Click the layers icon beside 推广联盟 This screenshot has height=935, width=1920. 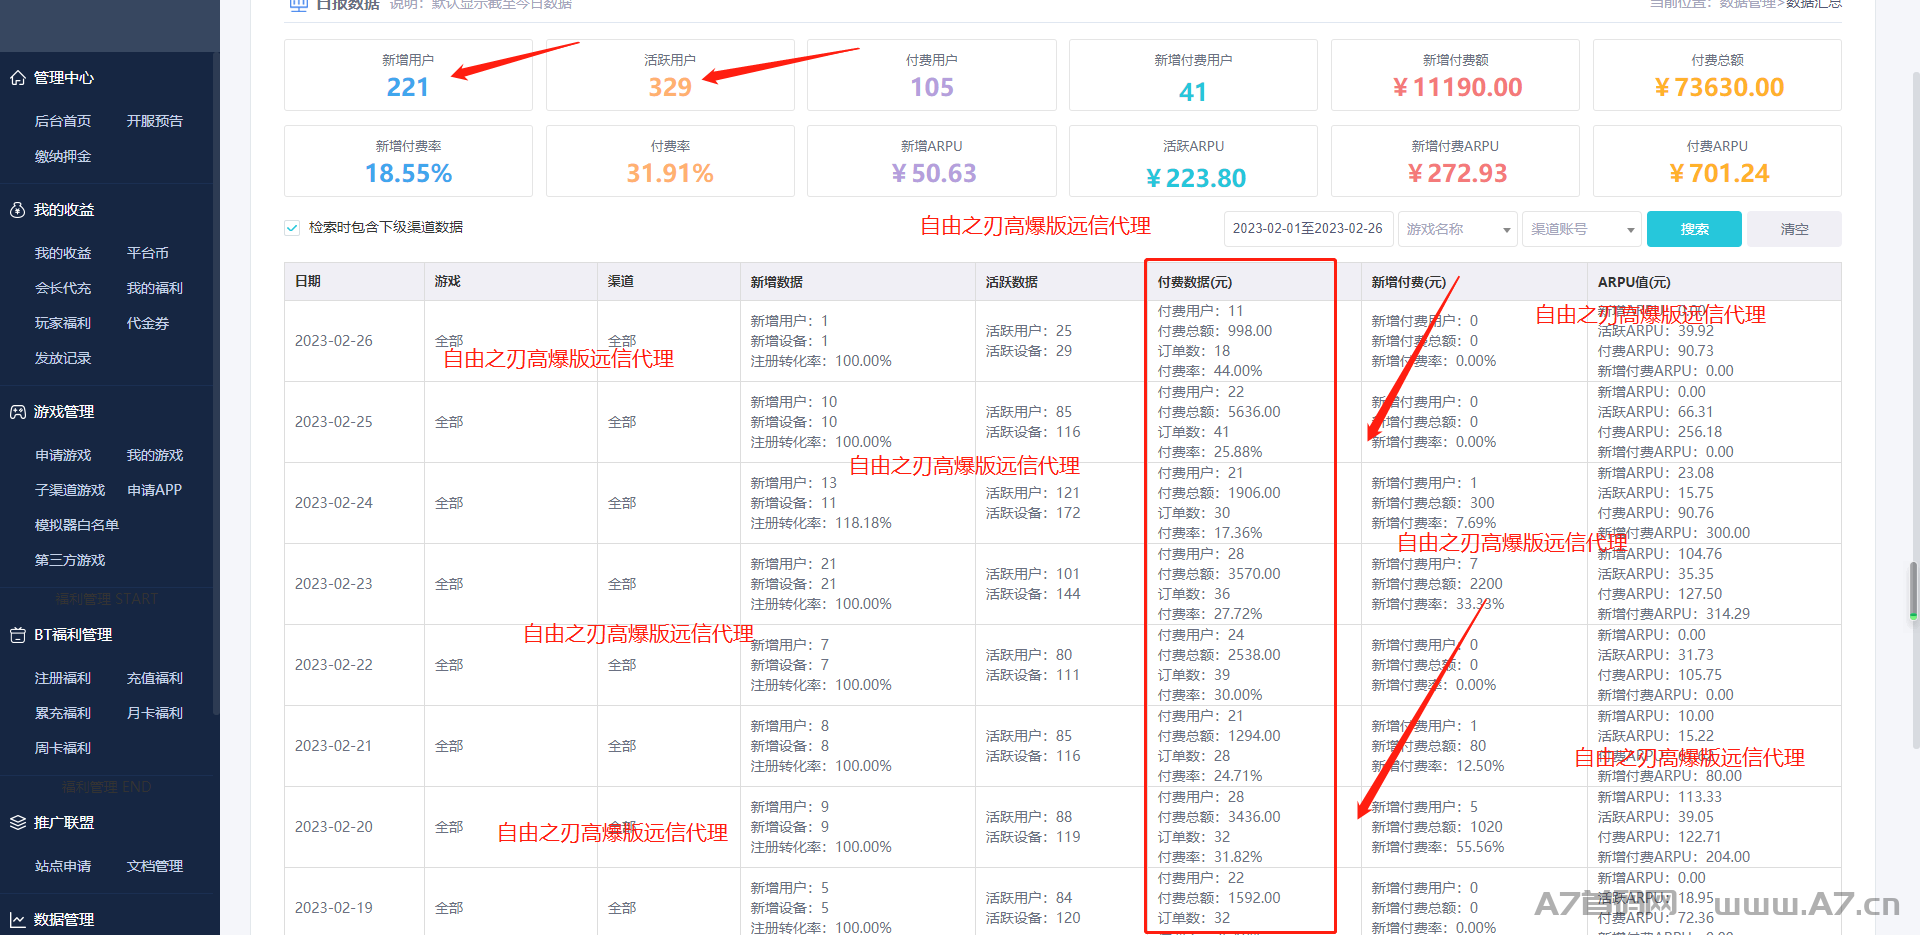coord(17,823)
